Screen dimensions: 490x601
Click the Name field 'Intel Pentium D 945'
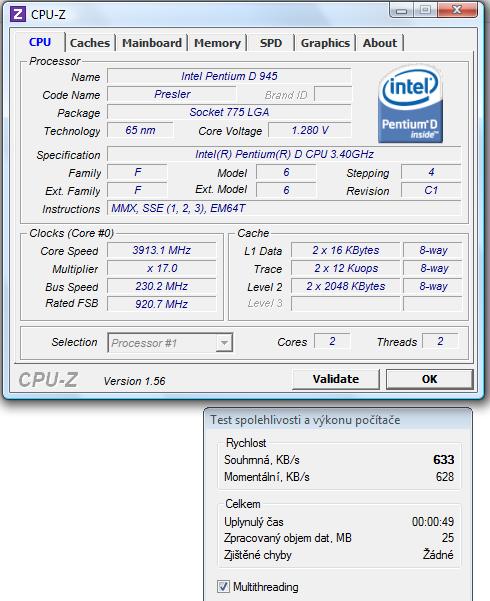(229, 76)
